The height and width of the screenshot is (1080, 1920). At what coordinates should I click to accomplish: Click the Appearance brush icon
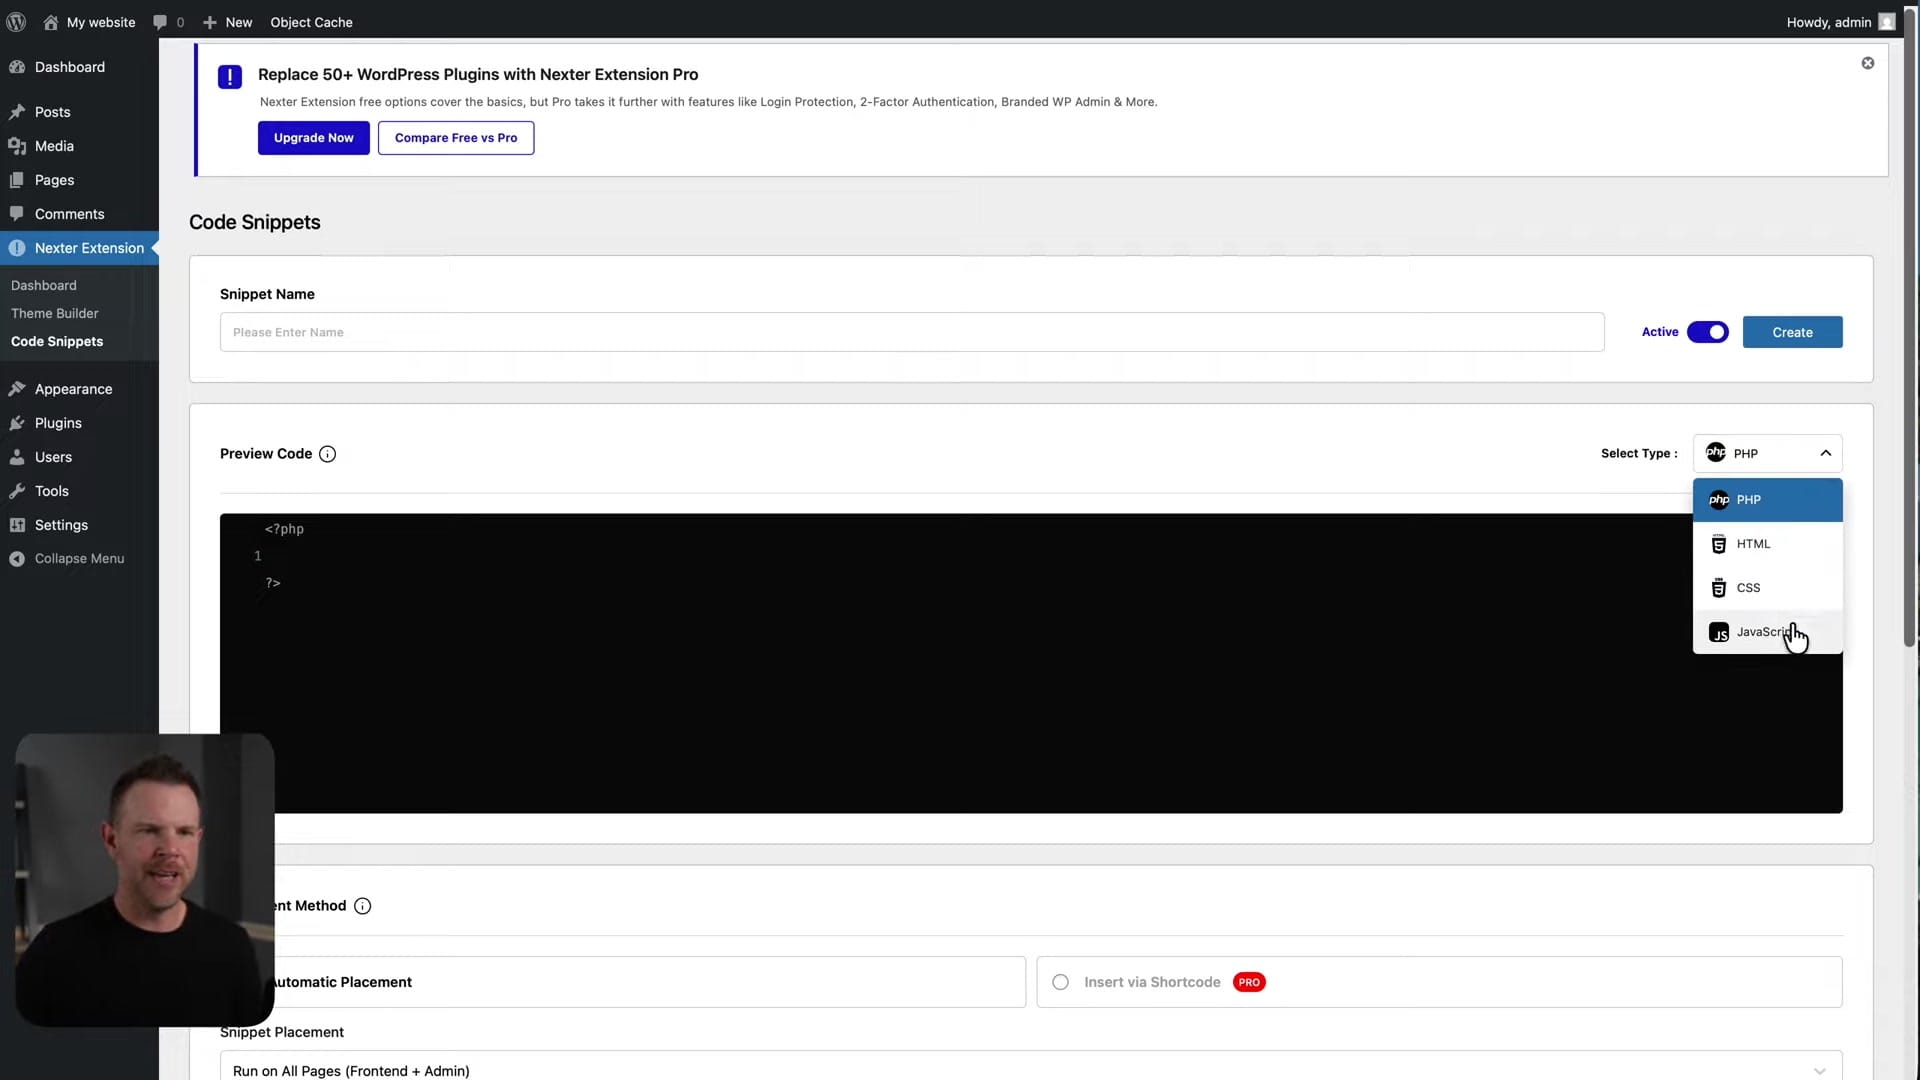point(17,389)
